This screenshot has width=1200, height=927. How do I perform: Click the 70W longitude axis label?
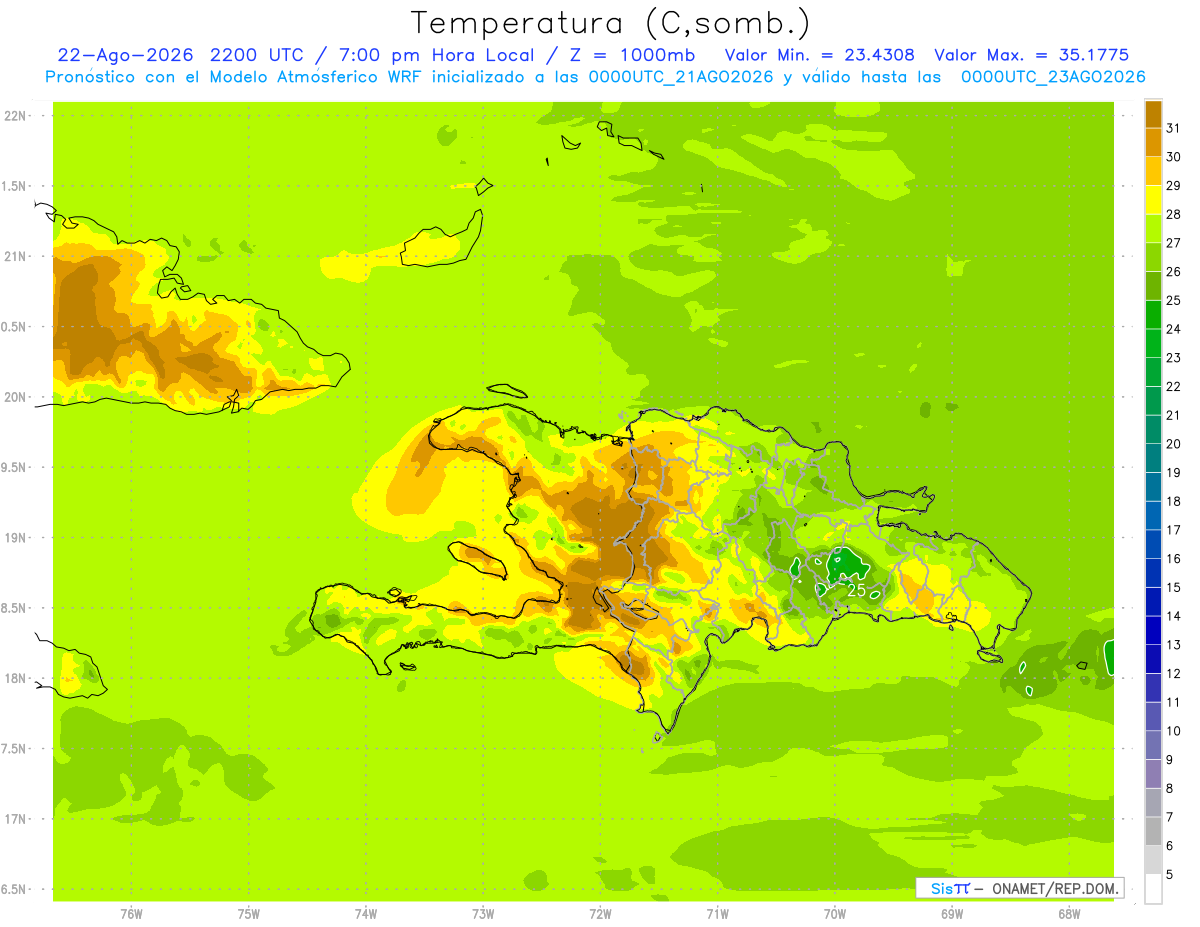coord(835,914)
